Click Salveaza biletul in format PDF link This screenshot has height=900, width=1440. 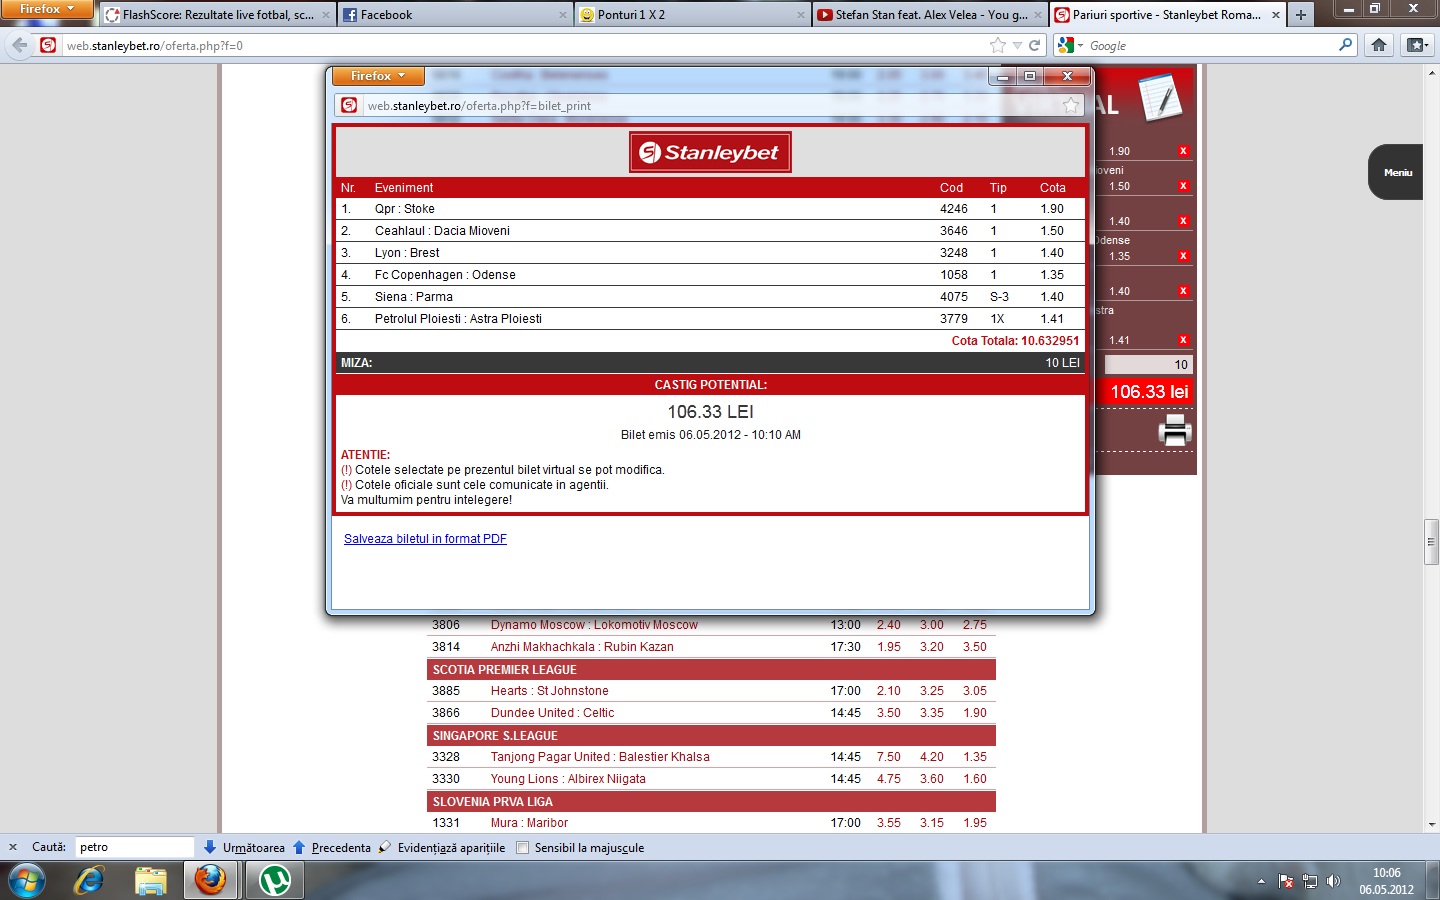tap(425, 539)
